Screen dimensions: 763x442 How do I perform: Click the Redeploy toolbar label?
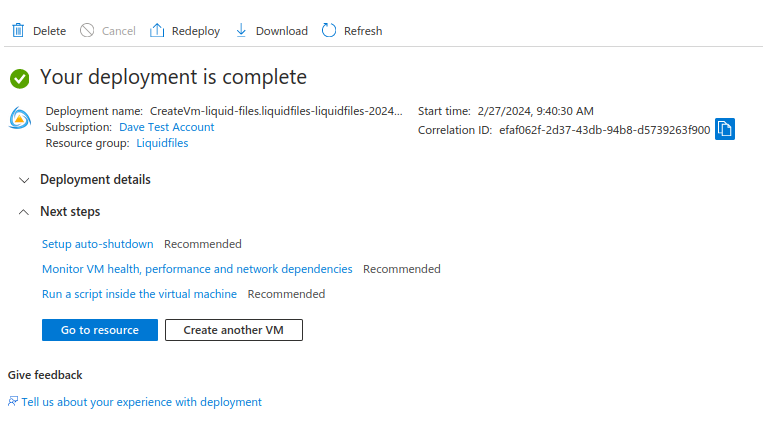coord(196,31)
